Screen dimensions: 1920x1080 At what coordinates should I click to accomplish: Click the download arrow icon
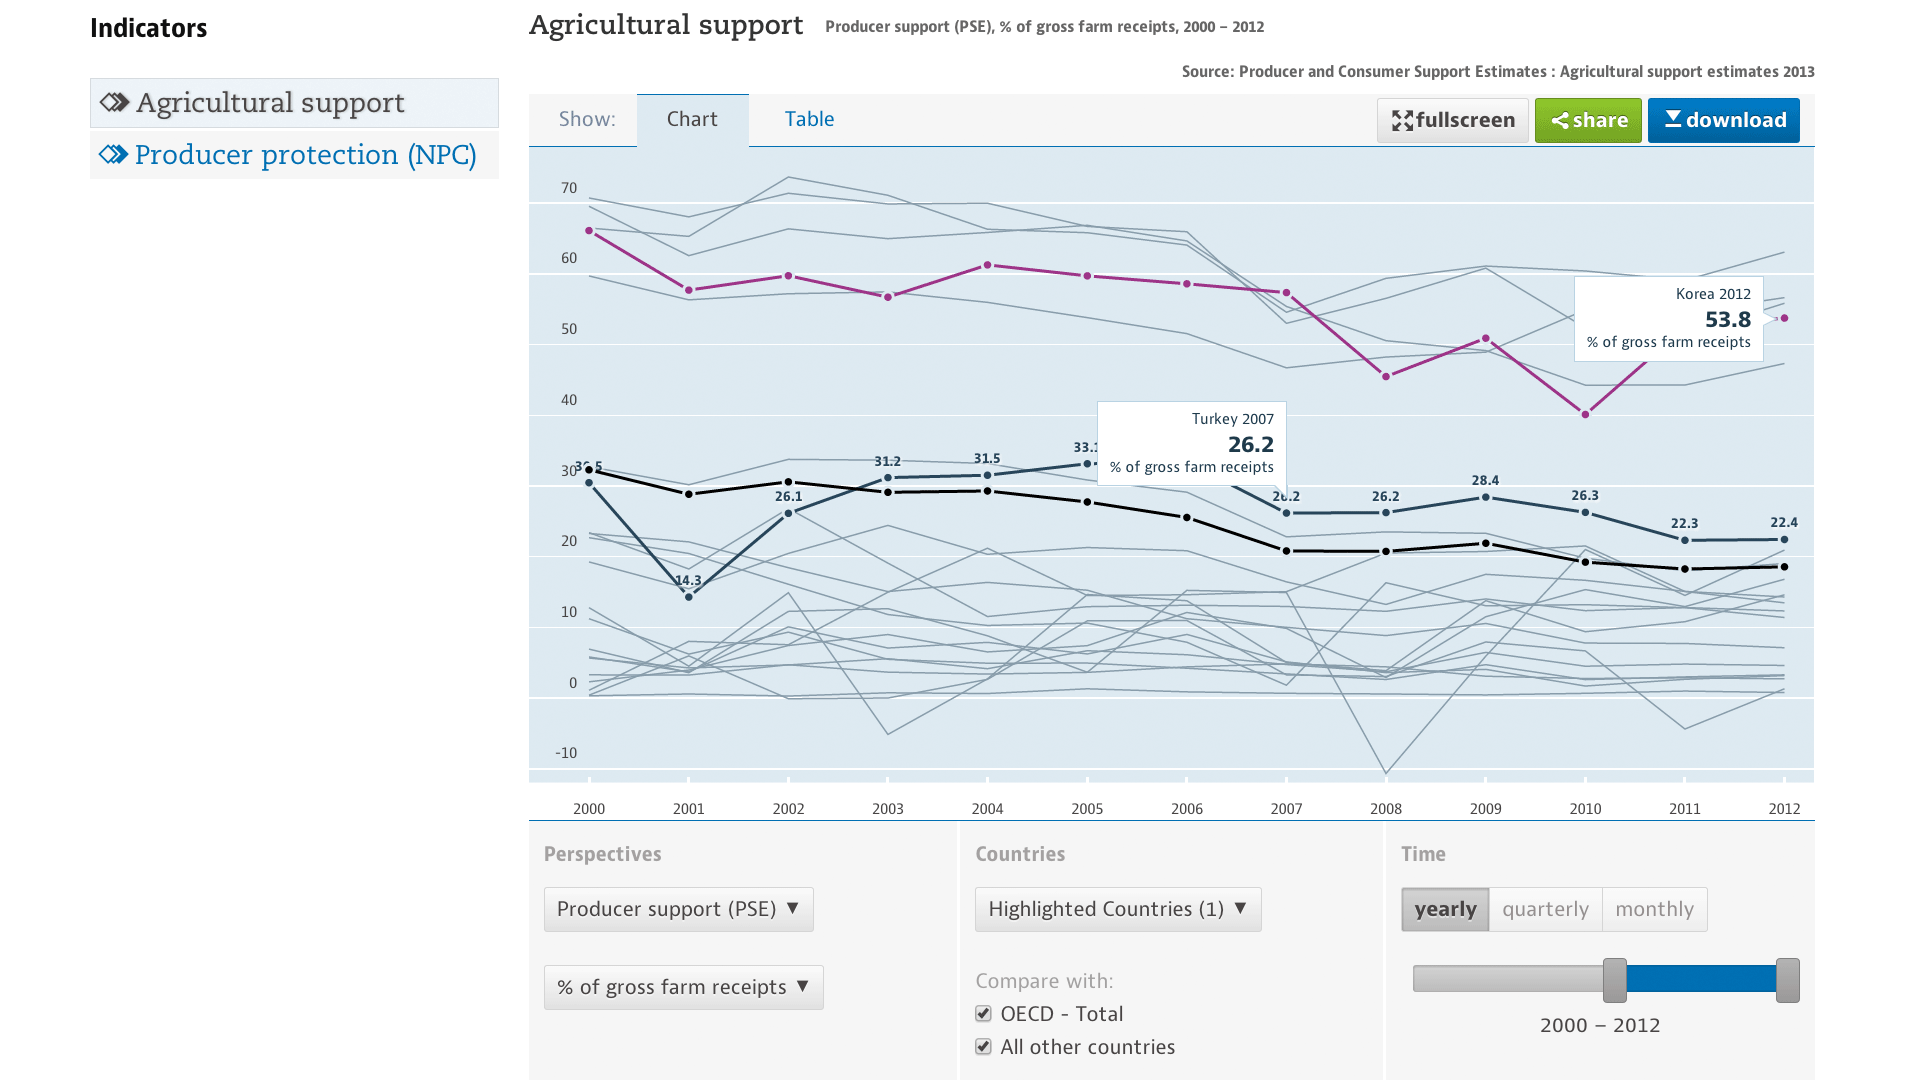tap(1673, 119)
